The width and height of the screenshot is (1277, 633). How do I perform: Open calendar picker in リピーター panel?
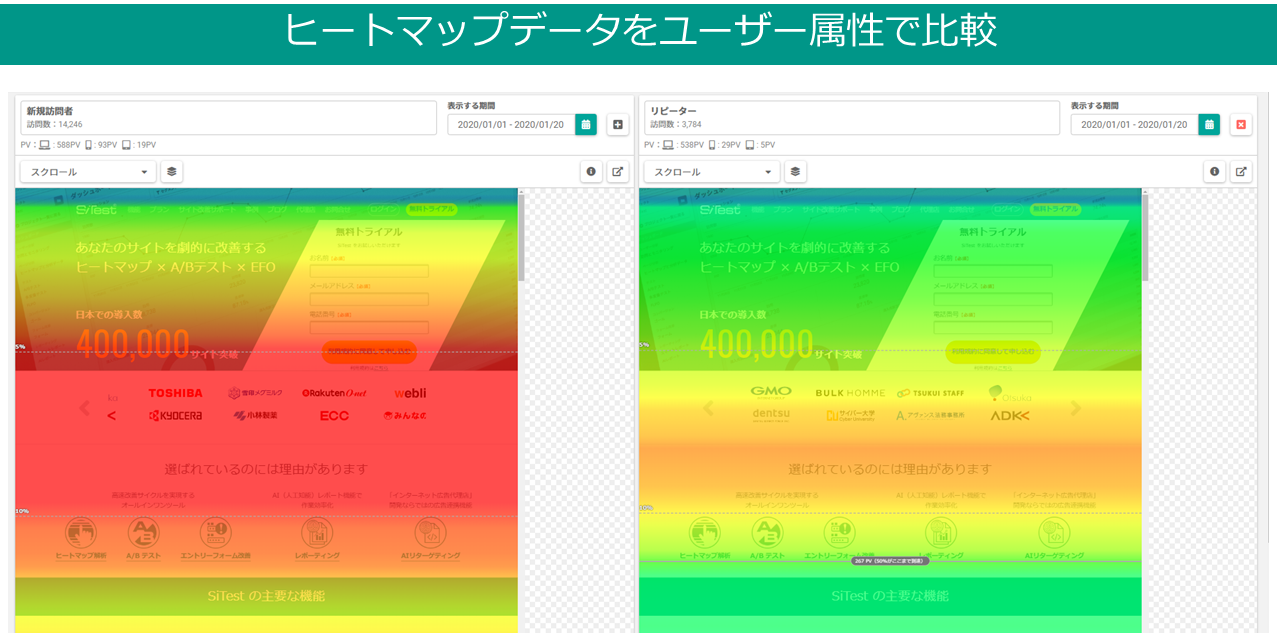(x=1209, y=125)
